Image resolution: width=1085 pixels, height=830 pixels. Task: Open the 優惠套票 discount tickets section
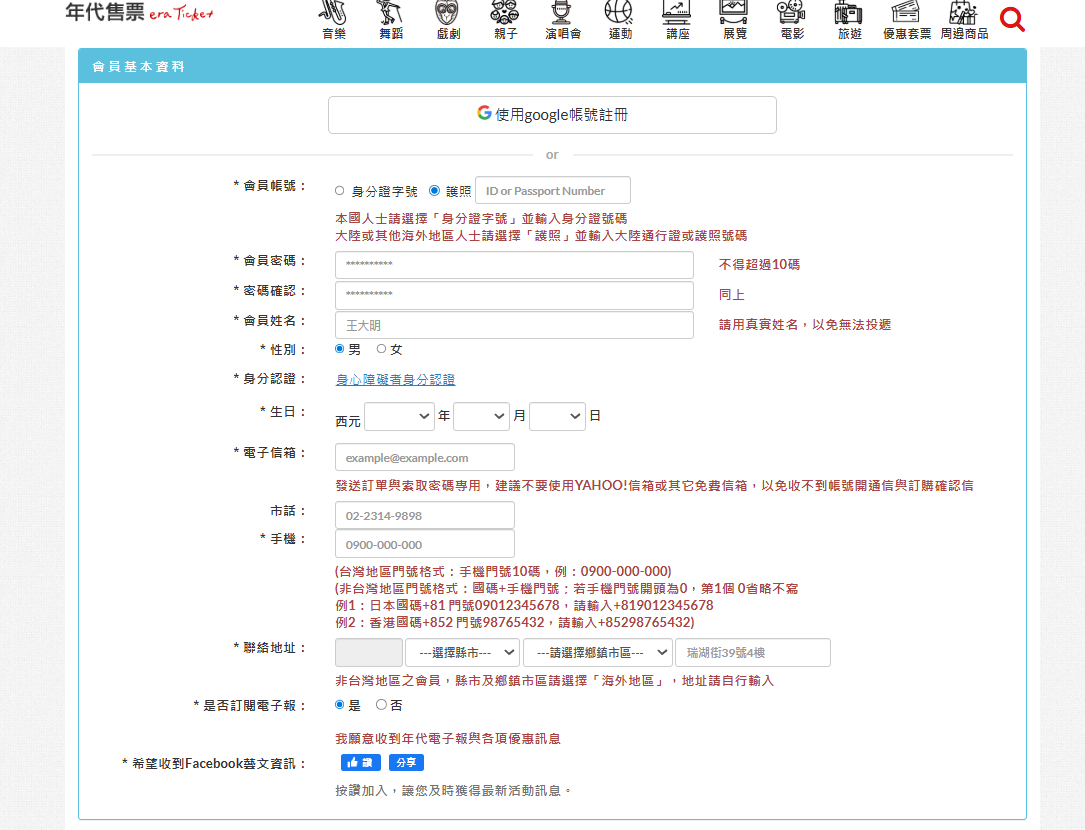906,18
